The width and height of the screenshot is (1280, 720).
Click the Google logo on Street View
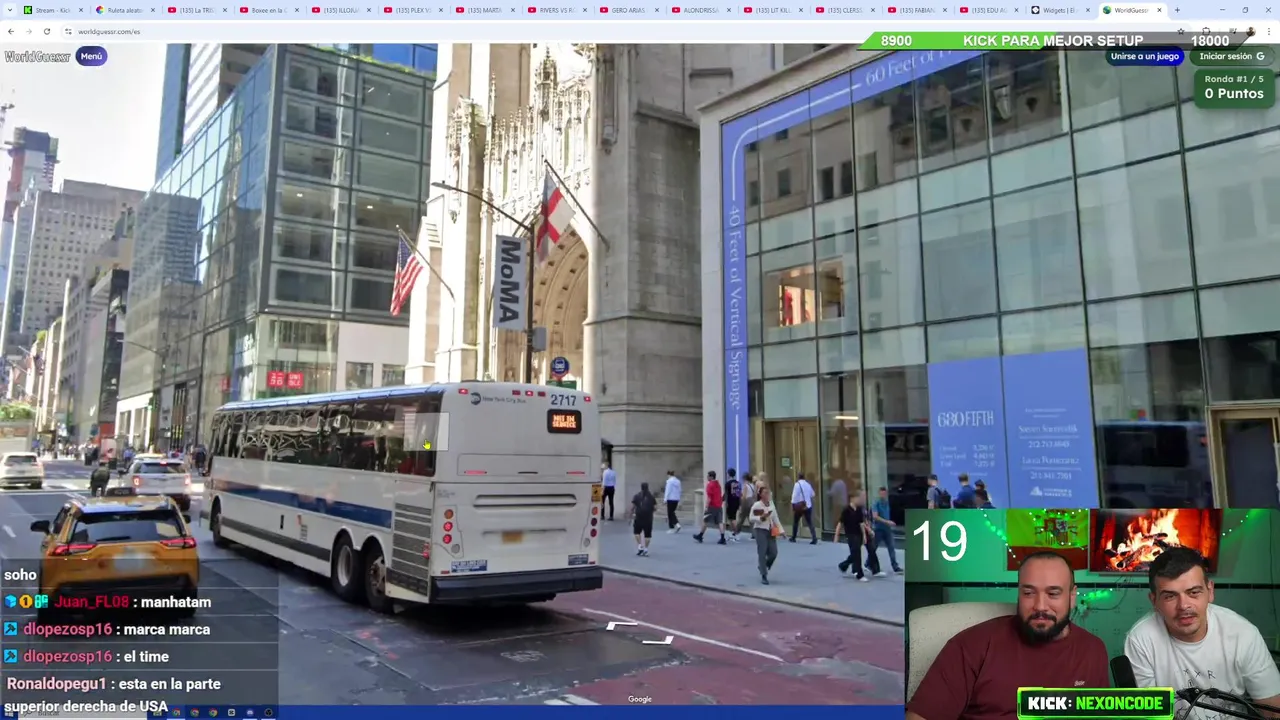(640, 699)
